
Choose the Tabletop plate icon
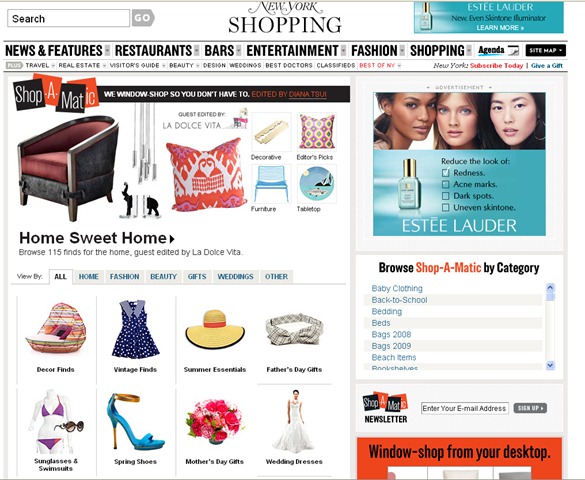coord(316,184)
